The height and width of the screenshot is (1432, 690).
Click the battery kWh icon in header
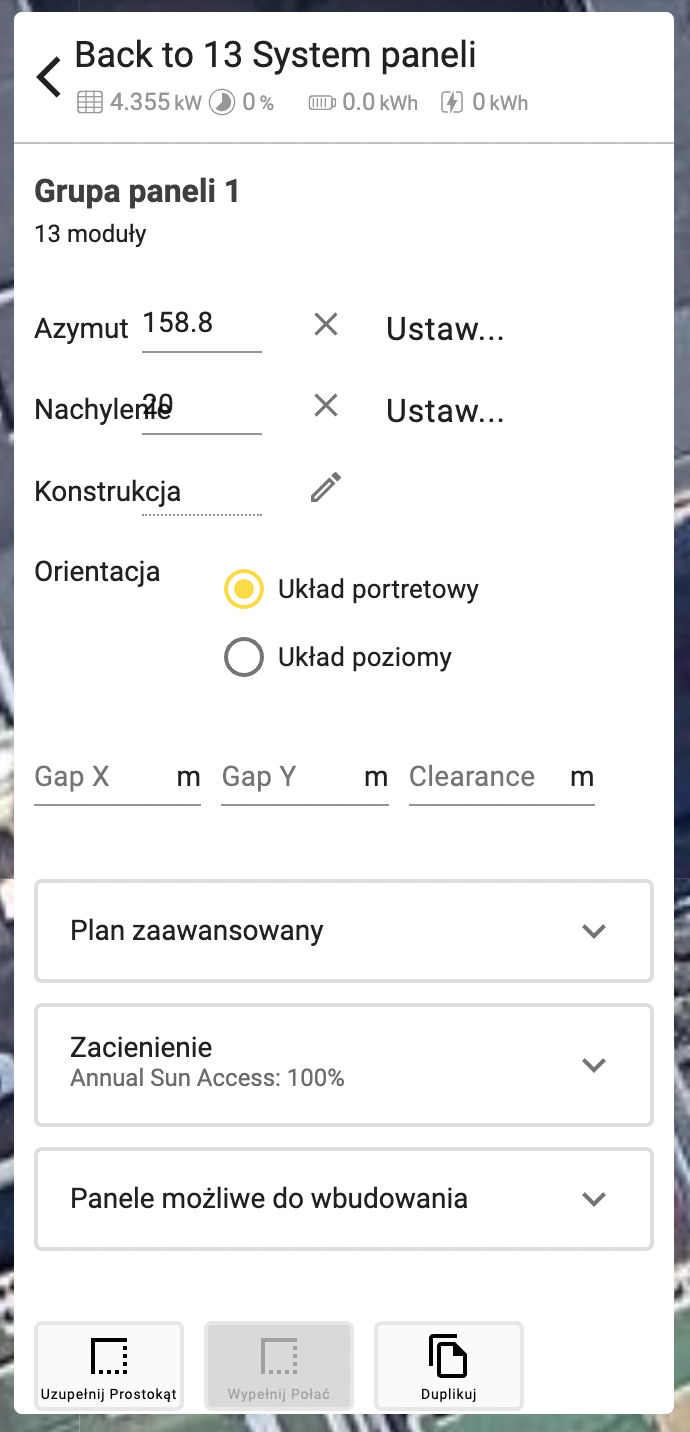click(x=322, y=102)
